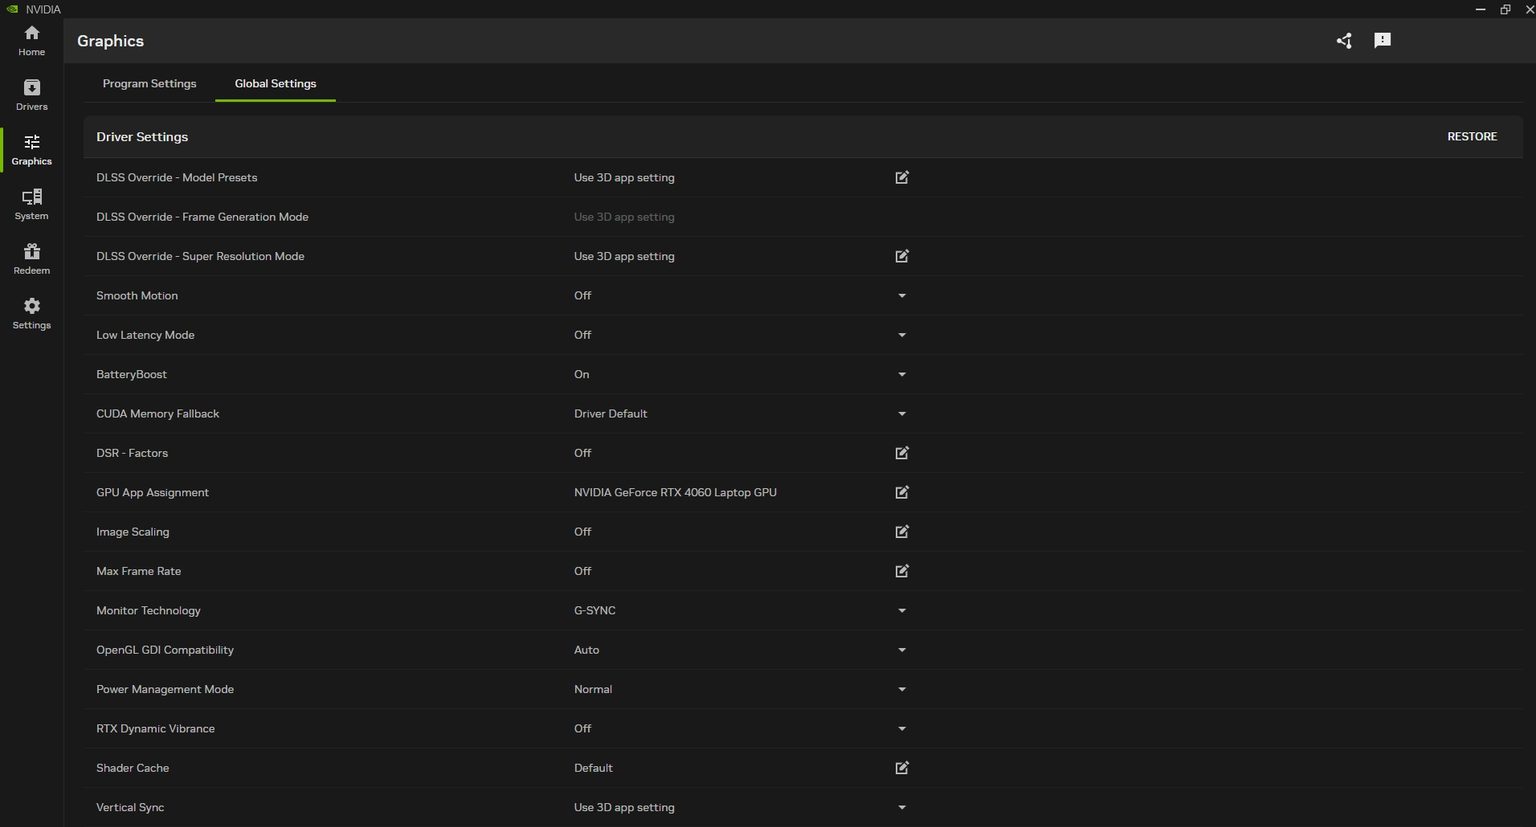Edit DLSS Override Super Resolution Mode
Image resolution: width=1536 pixels, height=827 pixels.
[x=902, y=257]
